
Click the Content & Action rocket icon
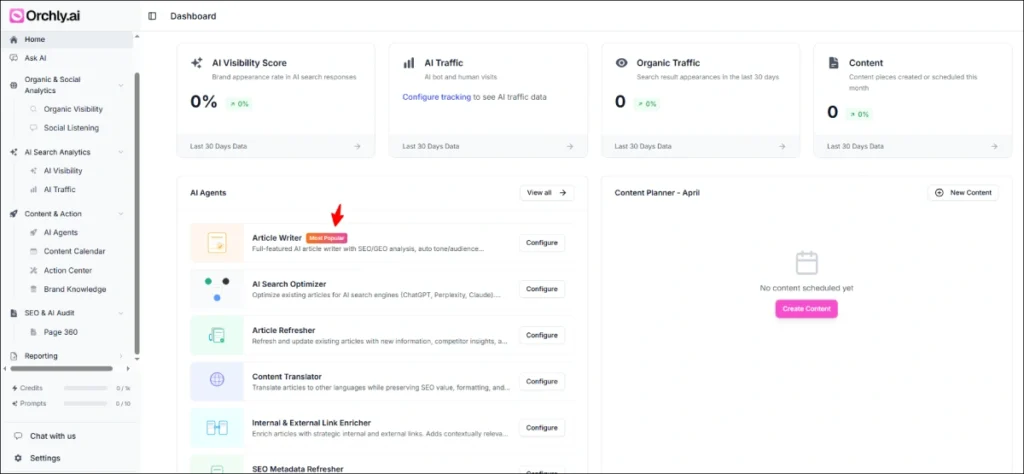14,213
